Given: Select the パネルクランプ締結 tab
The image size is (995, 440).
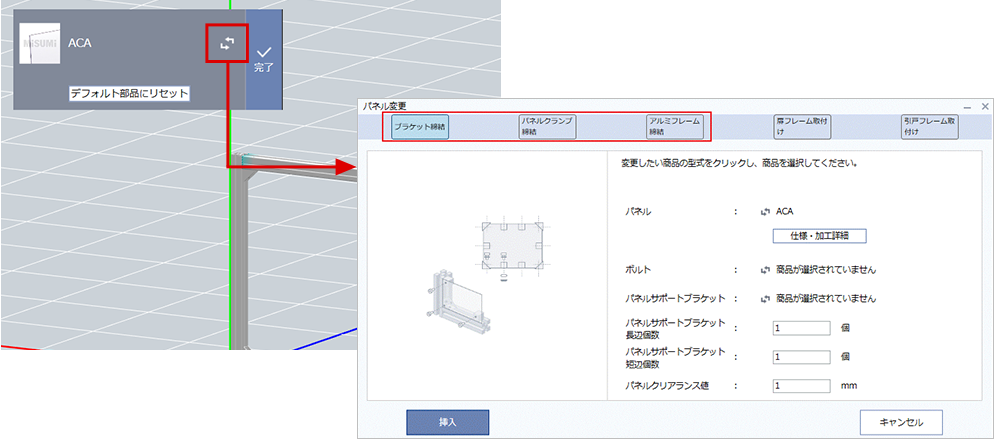Looking at the screenshot, I should tap(547, 127).
